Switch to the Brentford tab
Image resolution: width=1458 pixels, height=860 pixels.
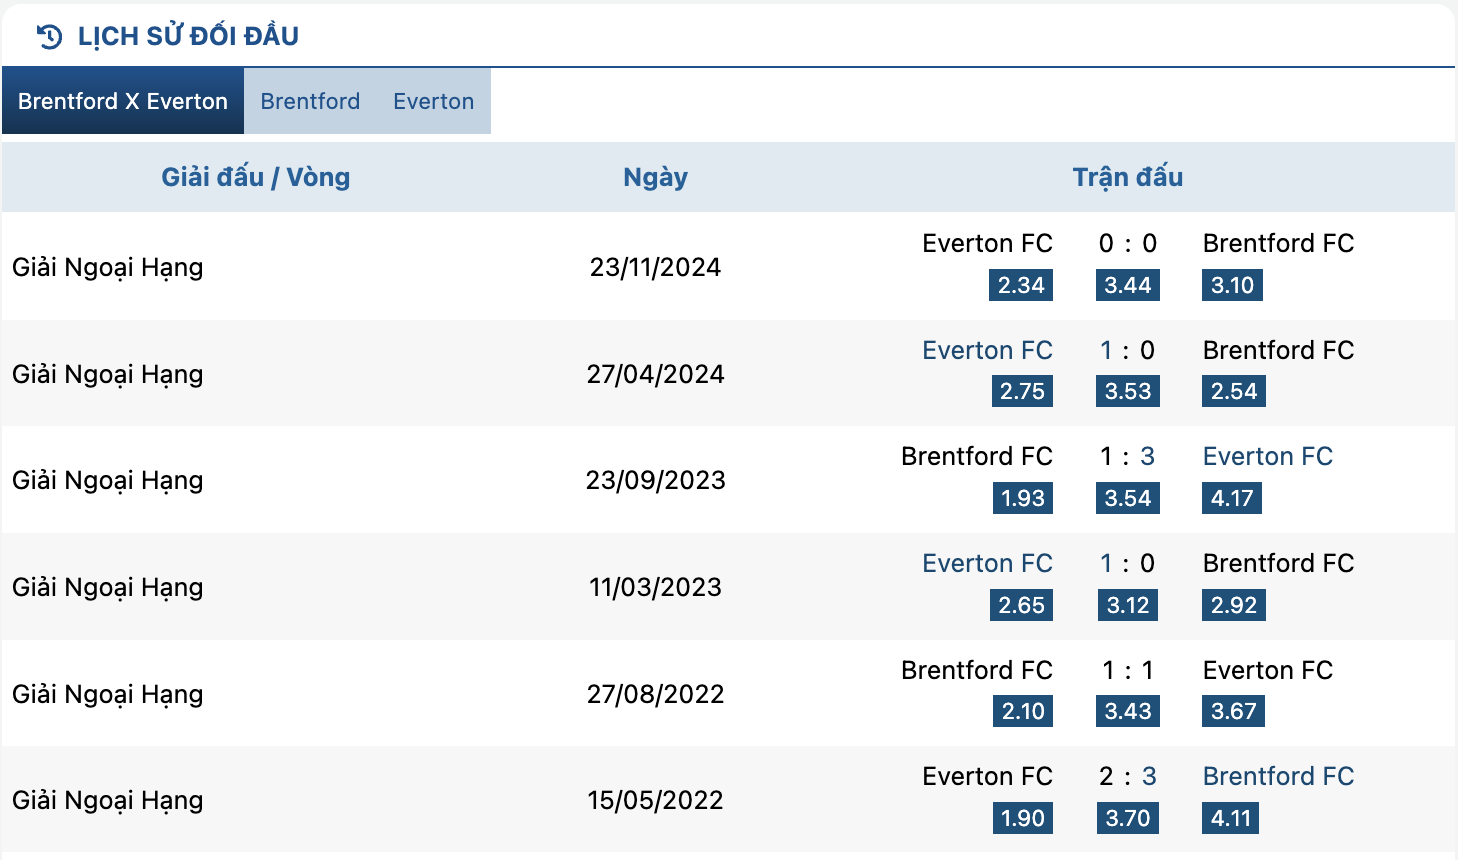[310, 101]
